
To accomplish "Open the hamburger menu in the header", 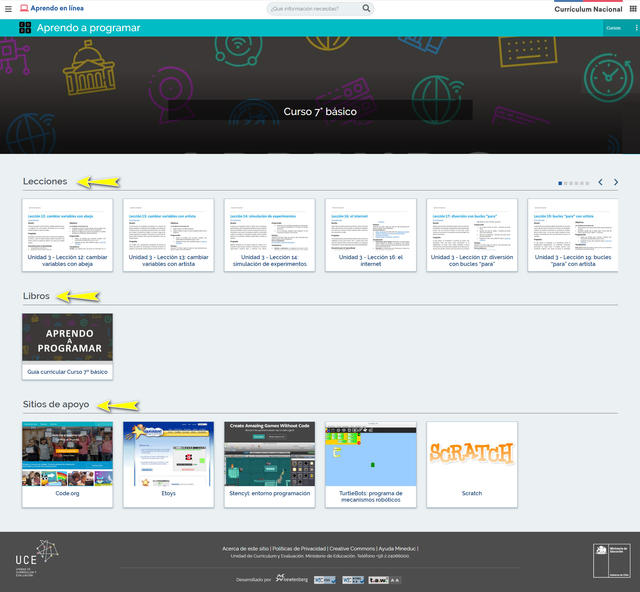I will pos(9,8).
